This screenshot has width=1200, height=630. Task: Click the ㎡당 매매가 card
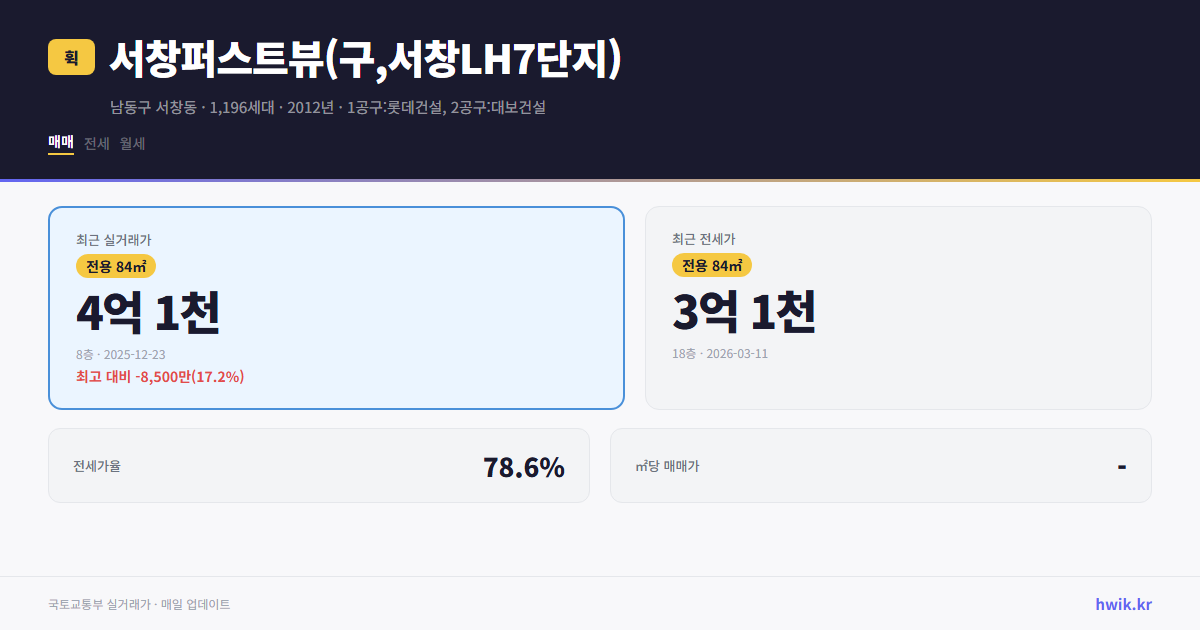(x=880, y=465)
